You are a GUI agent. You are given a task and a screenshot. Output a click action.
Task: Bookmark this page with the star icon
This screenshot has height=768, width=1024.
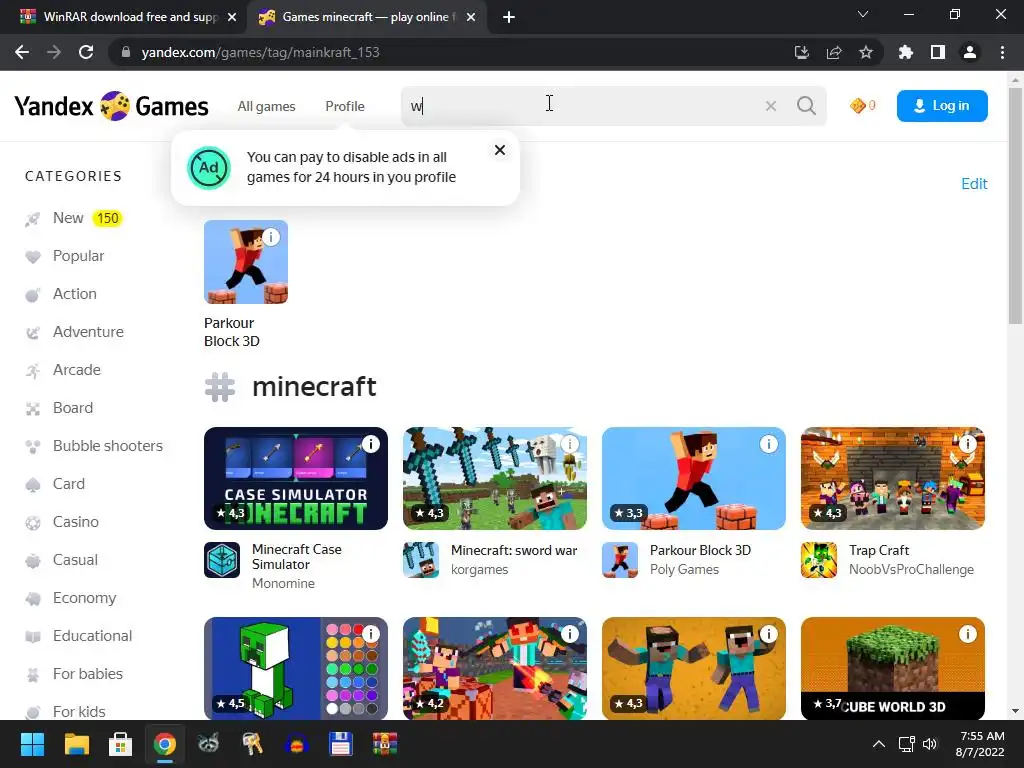coord(866,52)
